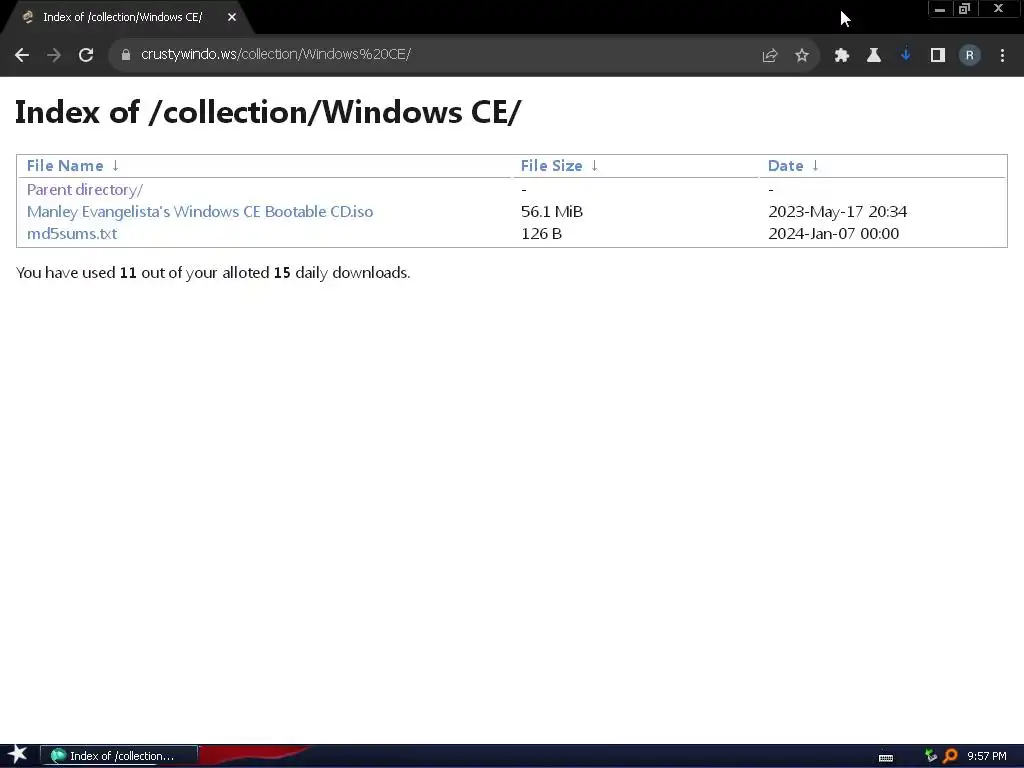Bookmark this page with the star icon

click(802, 56)
